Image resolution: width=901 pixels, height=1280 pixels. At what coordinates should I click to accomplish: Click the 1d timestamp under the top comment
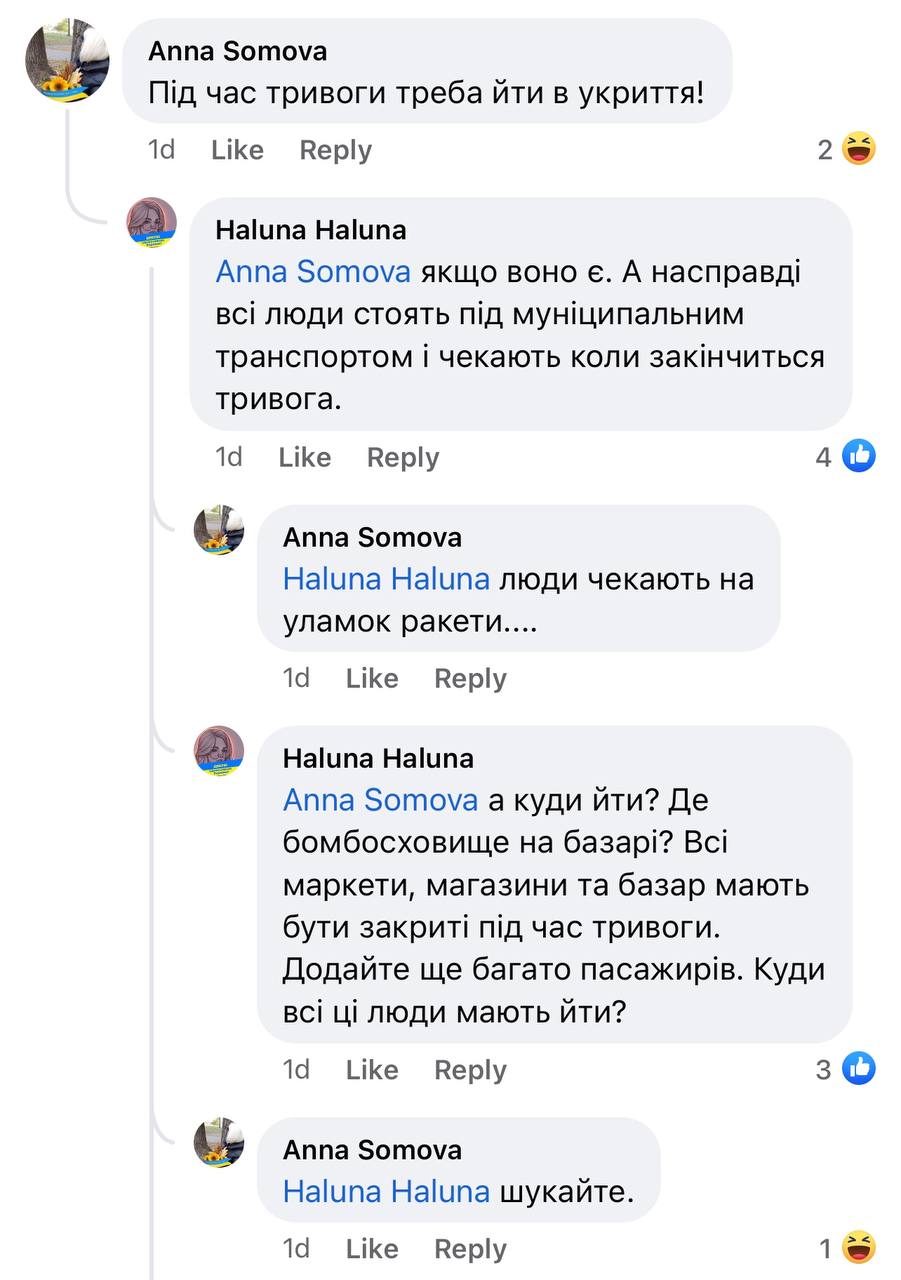click(x=161, y=150)
